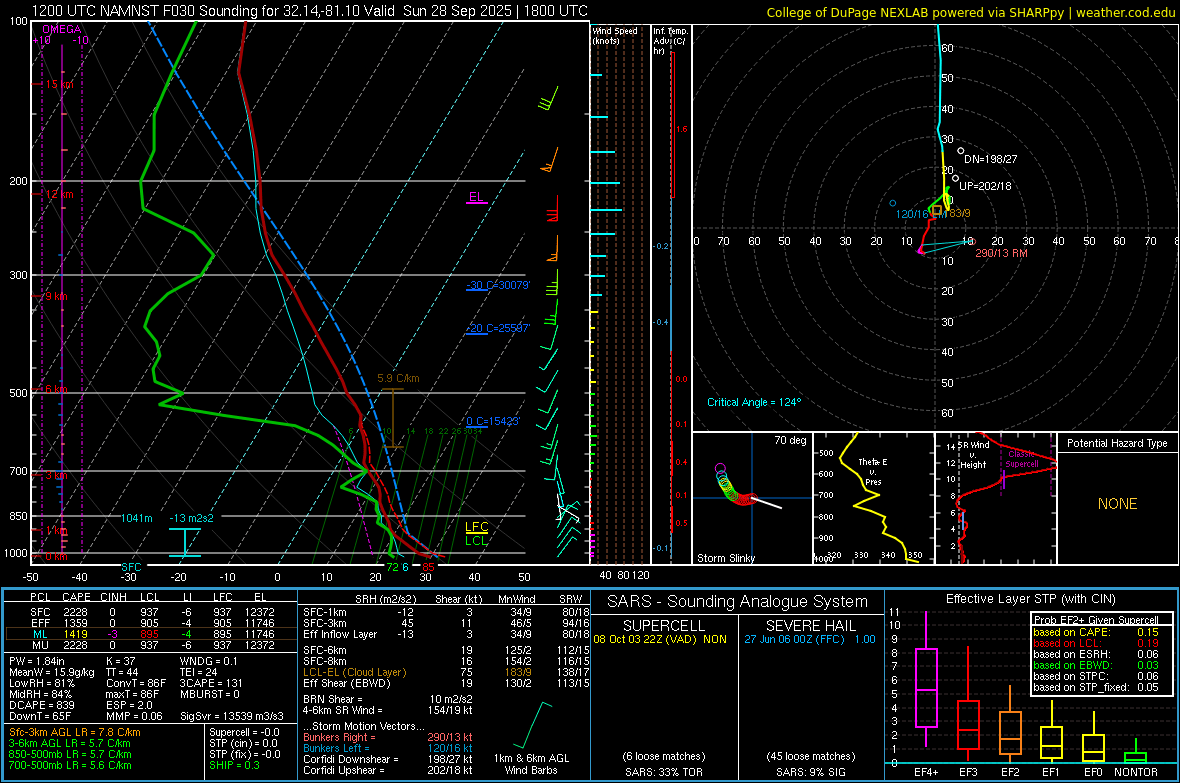This screenshot has height=783, width=1180.
Task: Click the magenta EL marker on skew-T
Action: pyautogui.click(x=476, y=198)
